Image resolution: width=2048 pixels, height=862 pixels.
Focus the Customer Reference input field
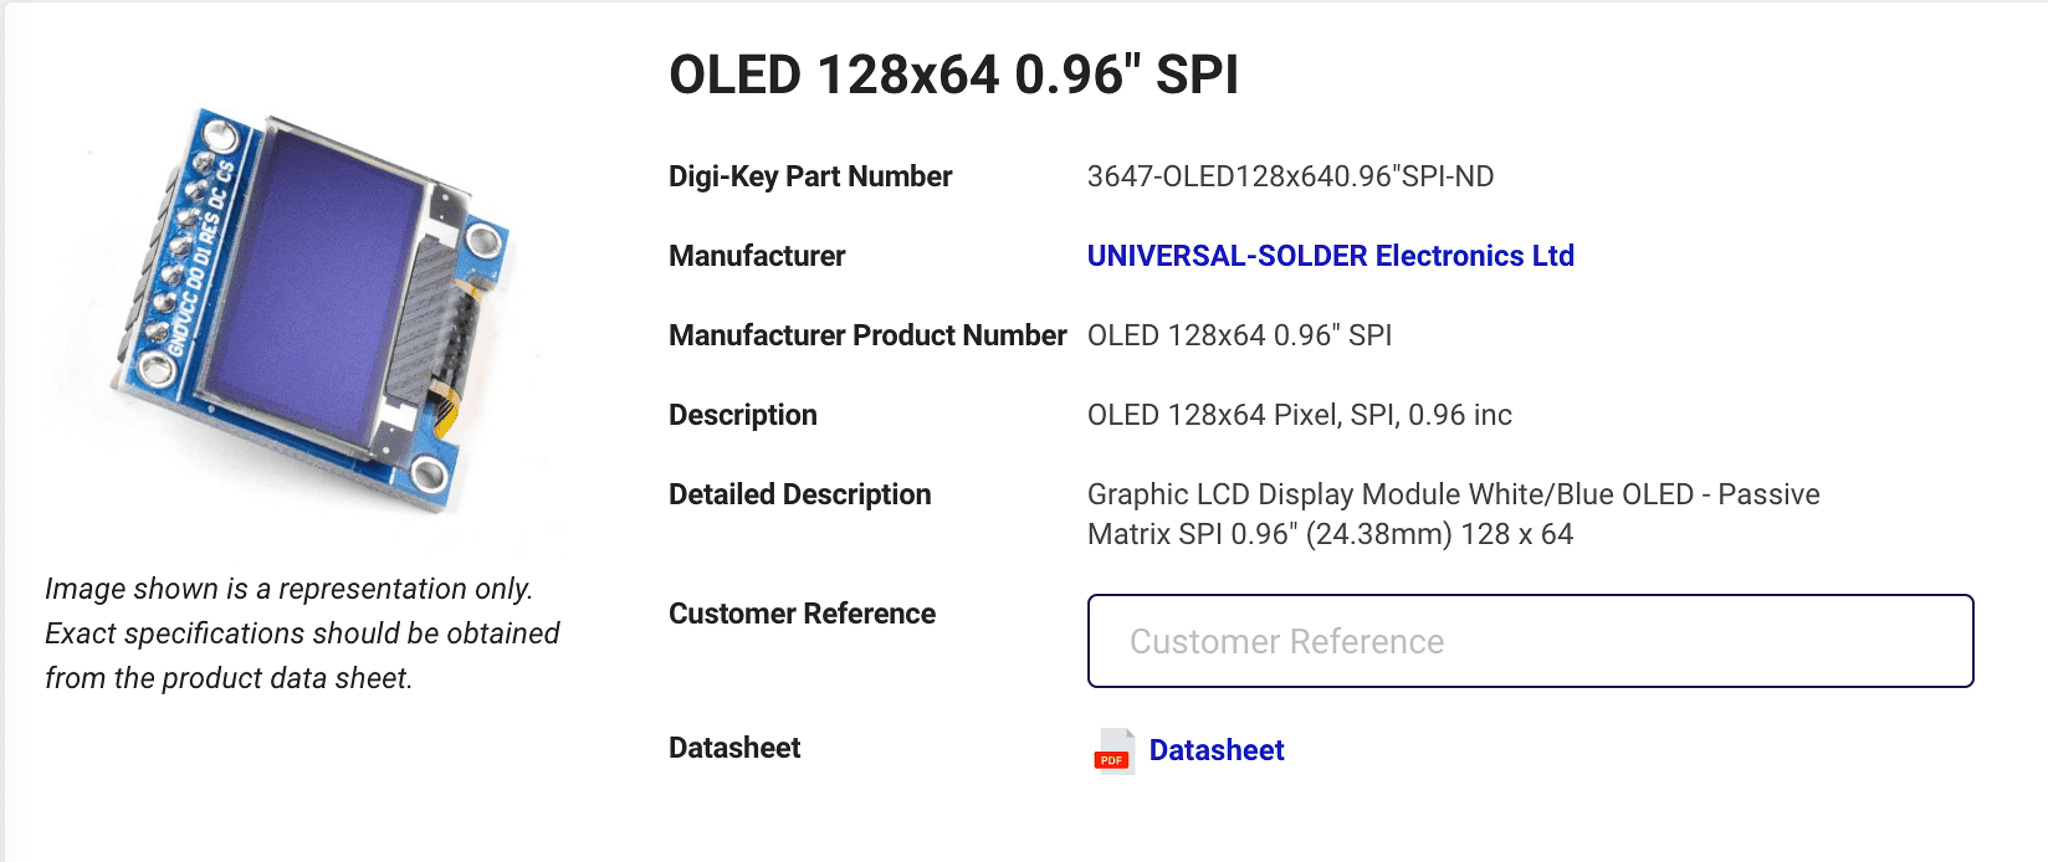[x=1530, y=641]
